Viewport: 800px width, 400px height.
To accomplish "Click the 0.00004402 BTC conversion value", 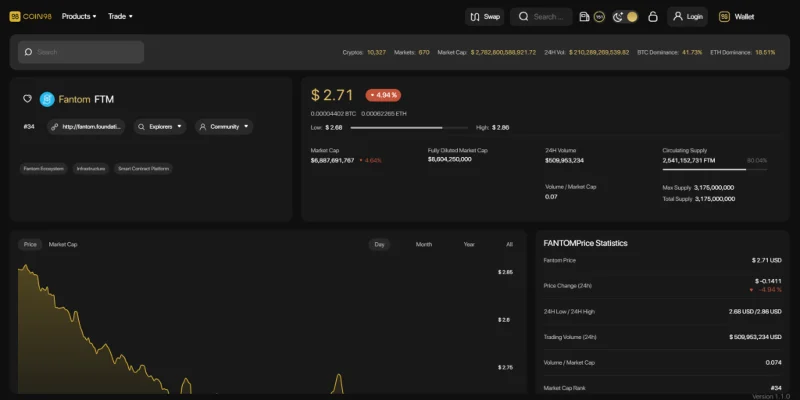I will 333,113.
